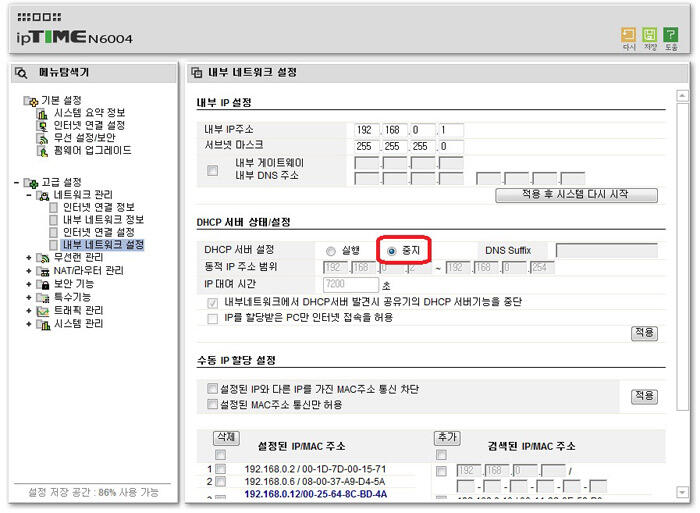Click the 특수기능 icon
The width and height of the screenshot is (700, 513).
43,297
